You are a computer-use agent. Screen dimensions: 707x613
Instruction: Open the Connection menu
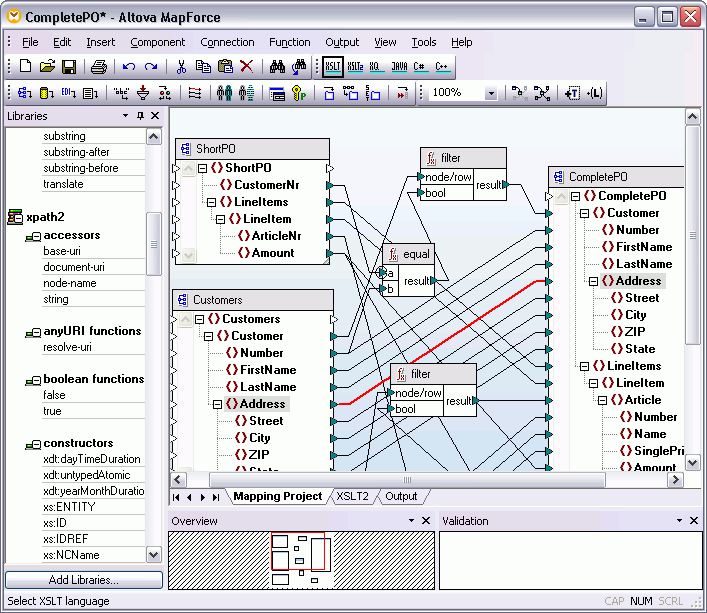click(x=227, y=42)
